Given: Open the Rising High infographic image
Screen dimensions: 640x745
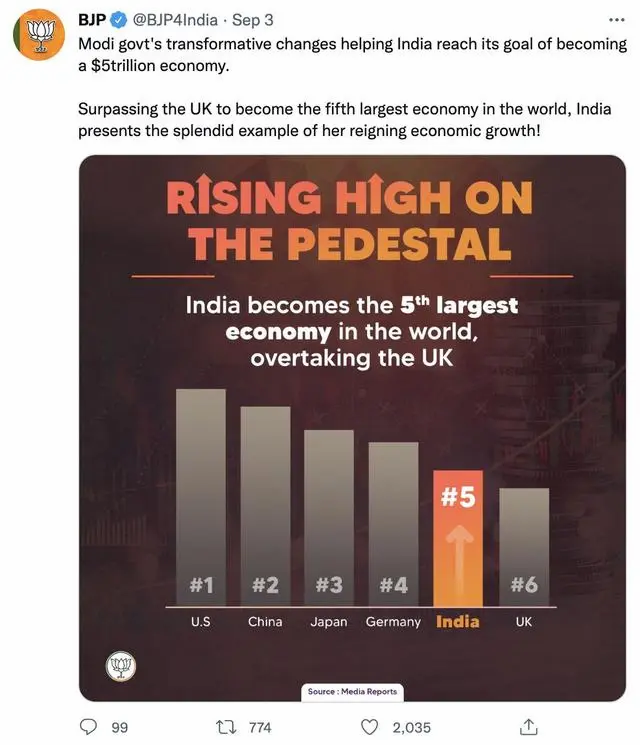Looking at the screenshot, I should [352, 428].
